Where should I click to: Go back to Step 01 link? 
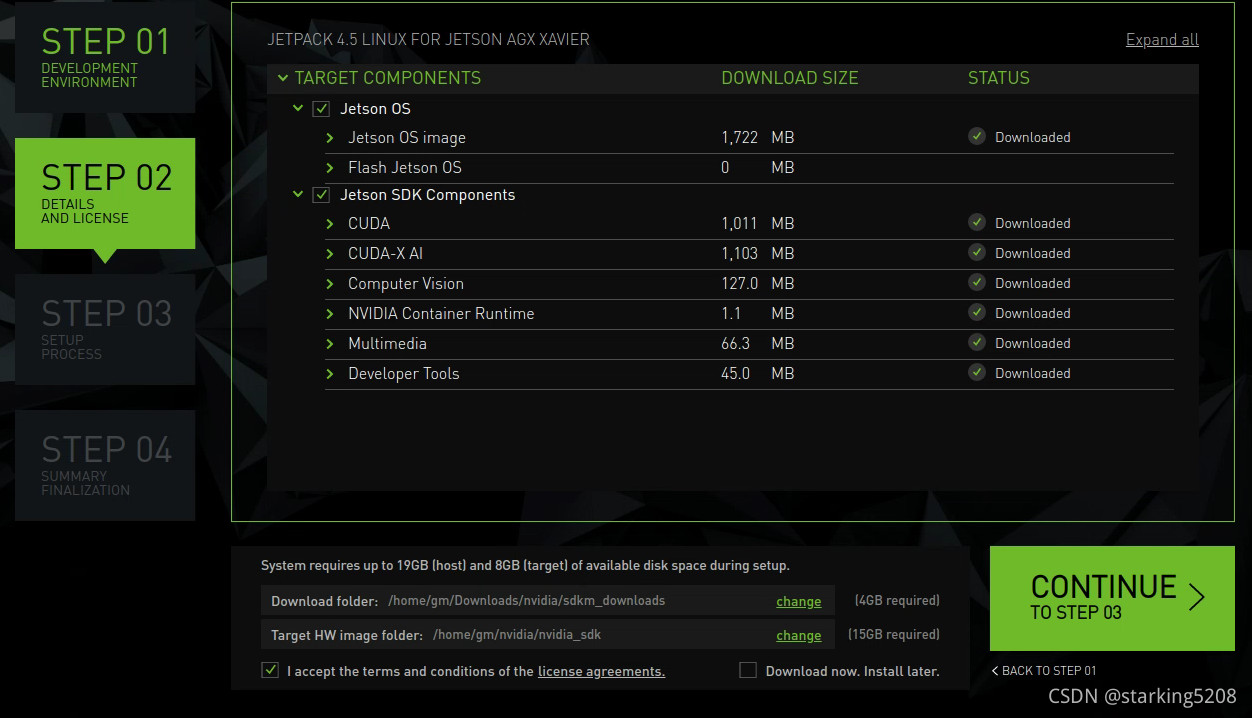coord(1044,671)
